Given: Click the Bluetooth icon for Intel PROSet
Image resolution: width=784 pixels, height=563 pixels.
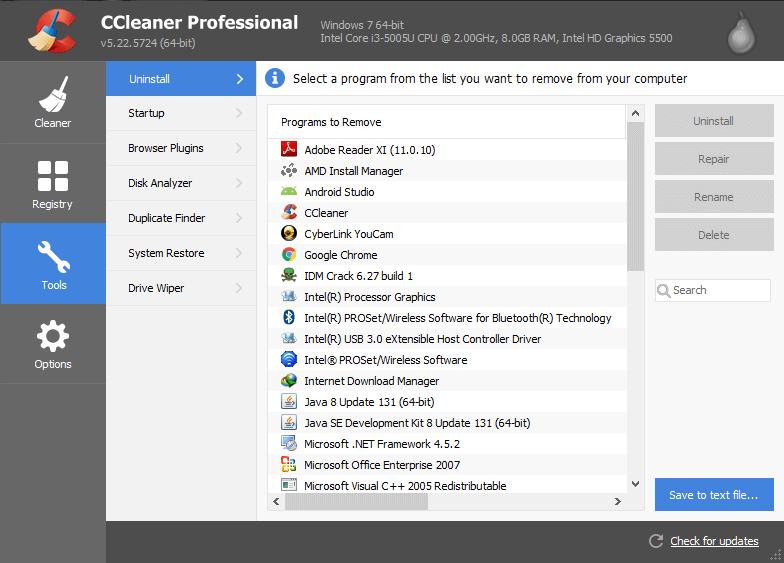Looking at the screenshot, I should [288, 318].
